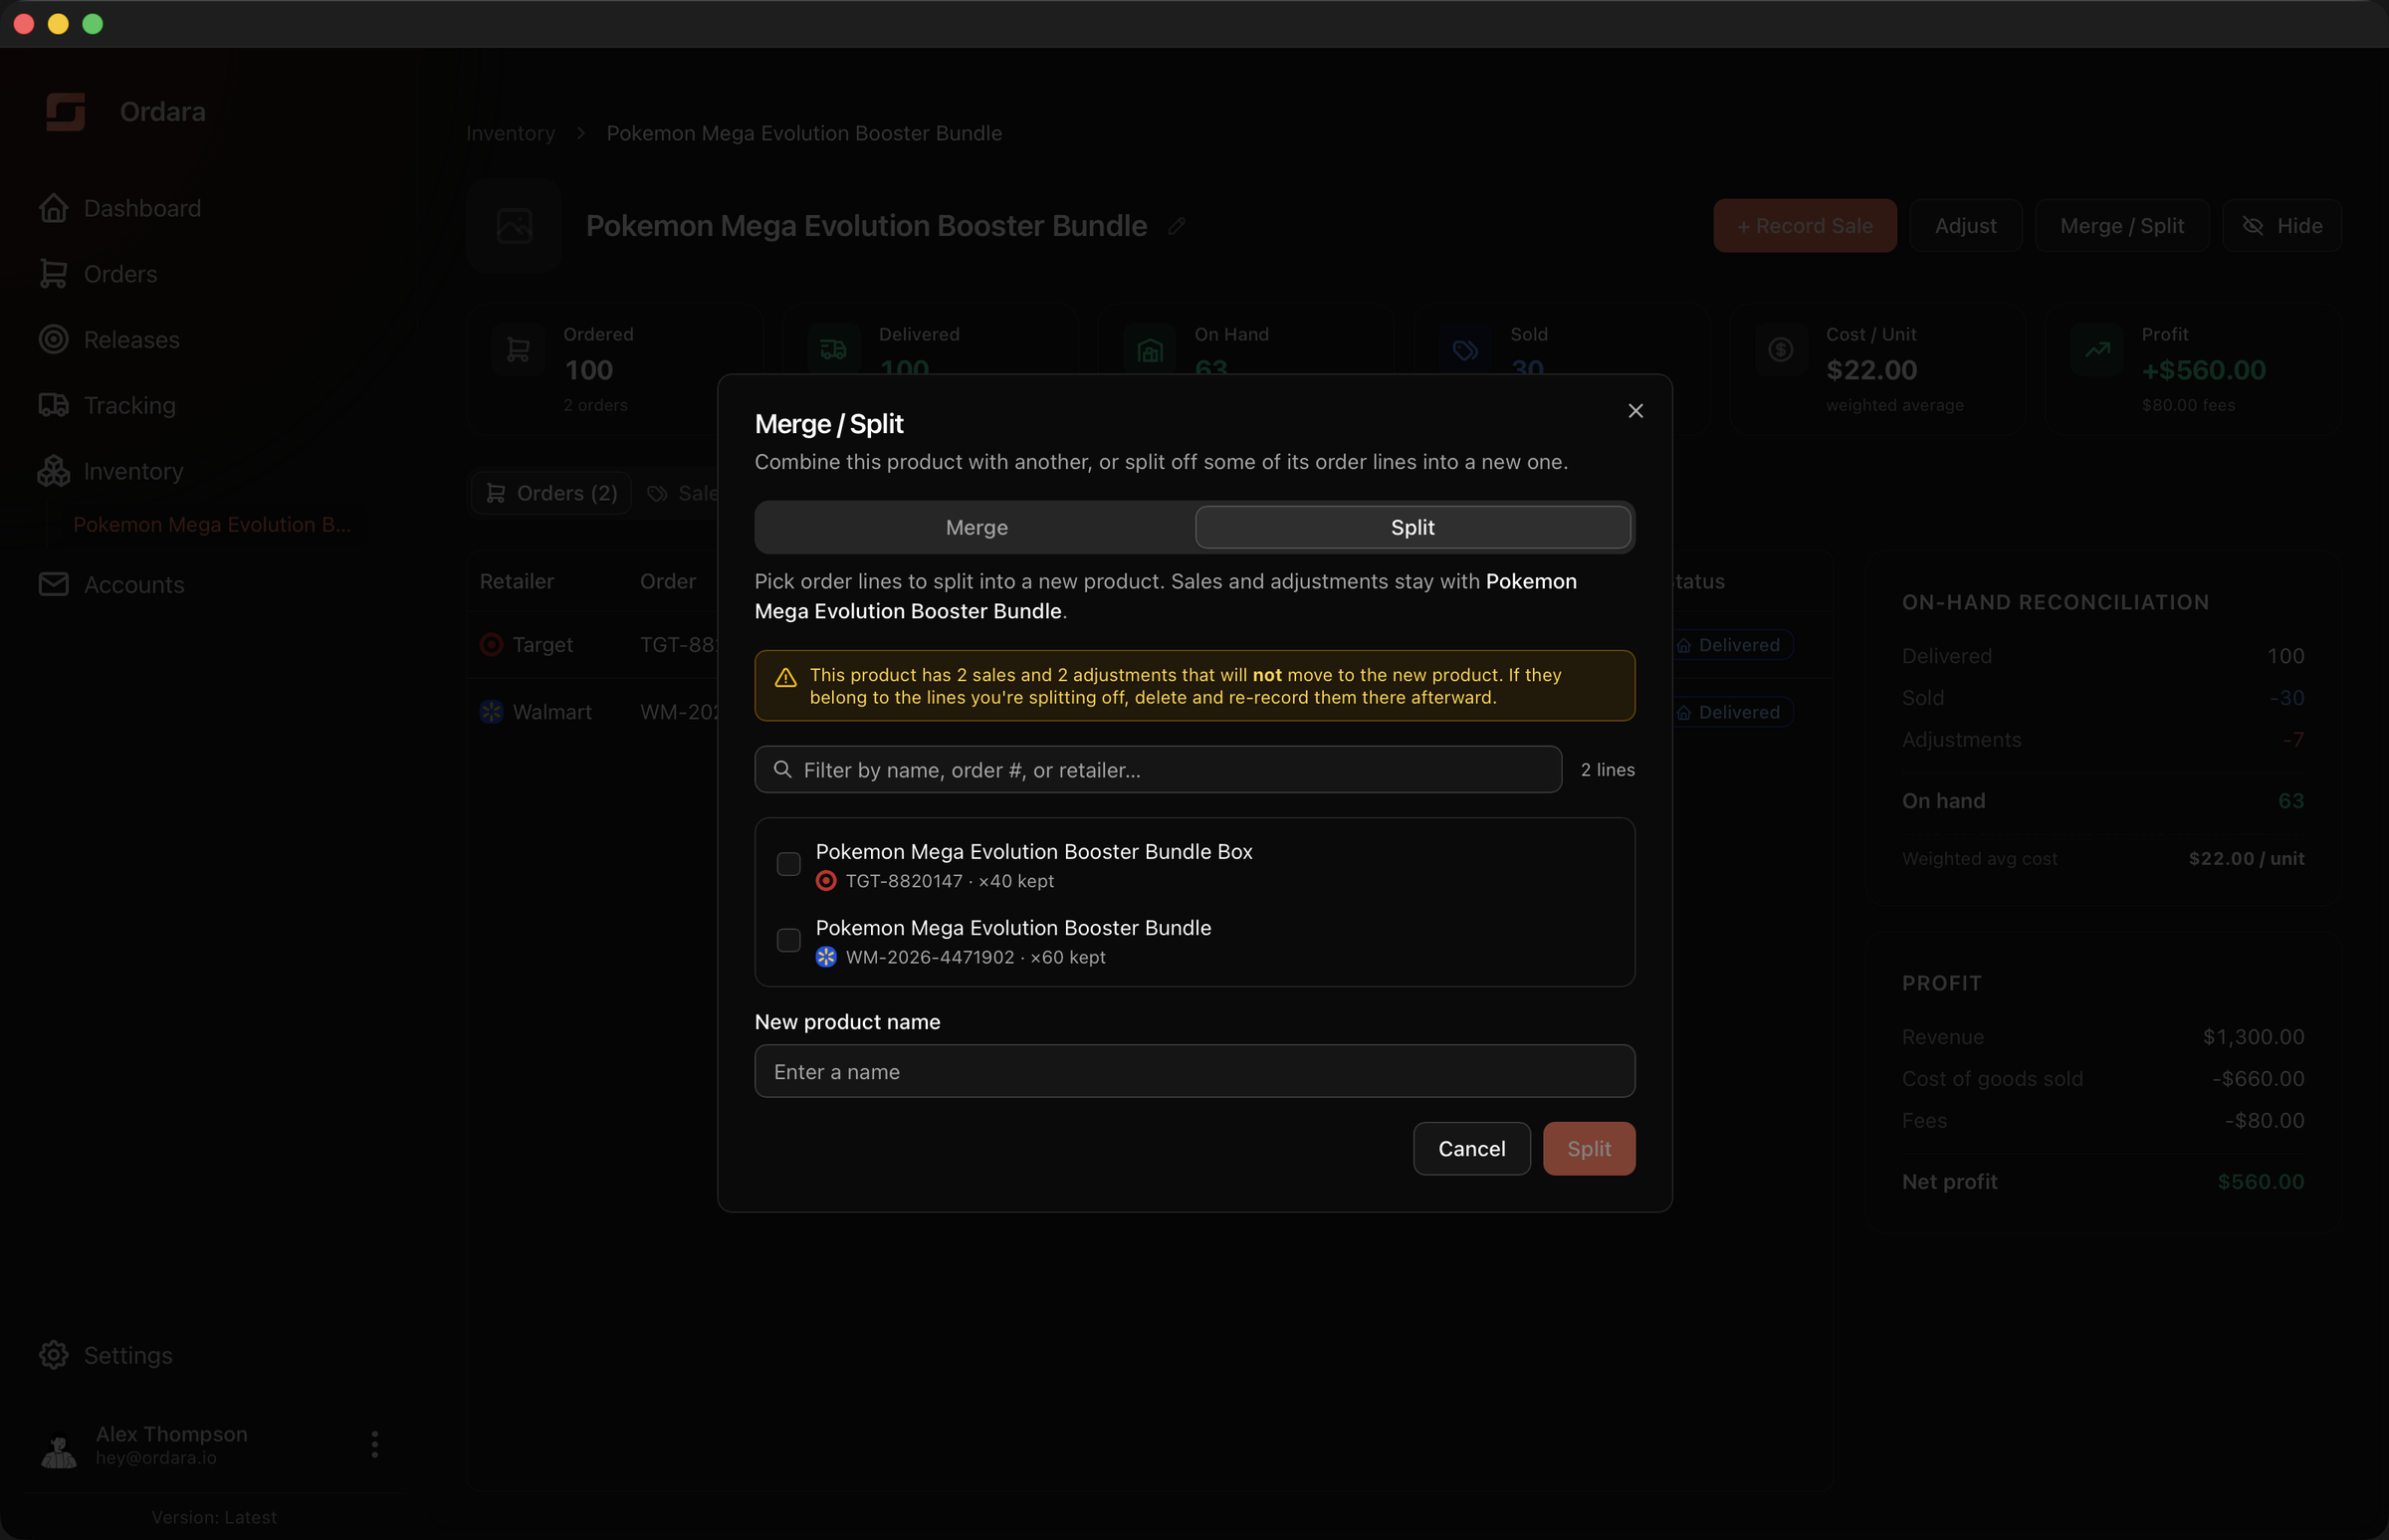The height and width of the screenshot is (1540, 2389).
Task: Click the Cancel button
Action: coord(1471,1149)
